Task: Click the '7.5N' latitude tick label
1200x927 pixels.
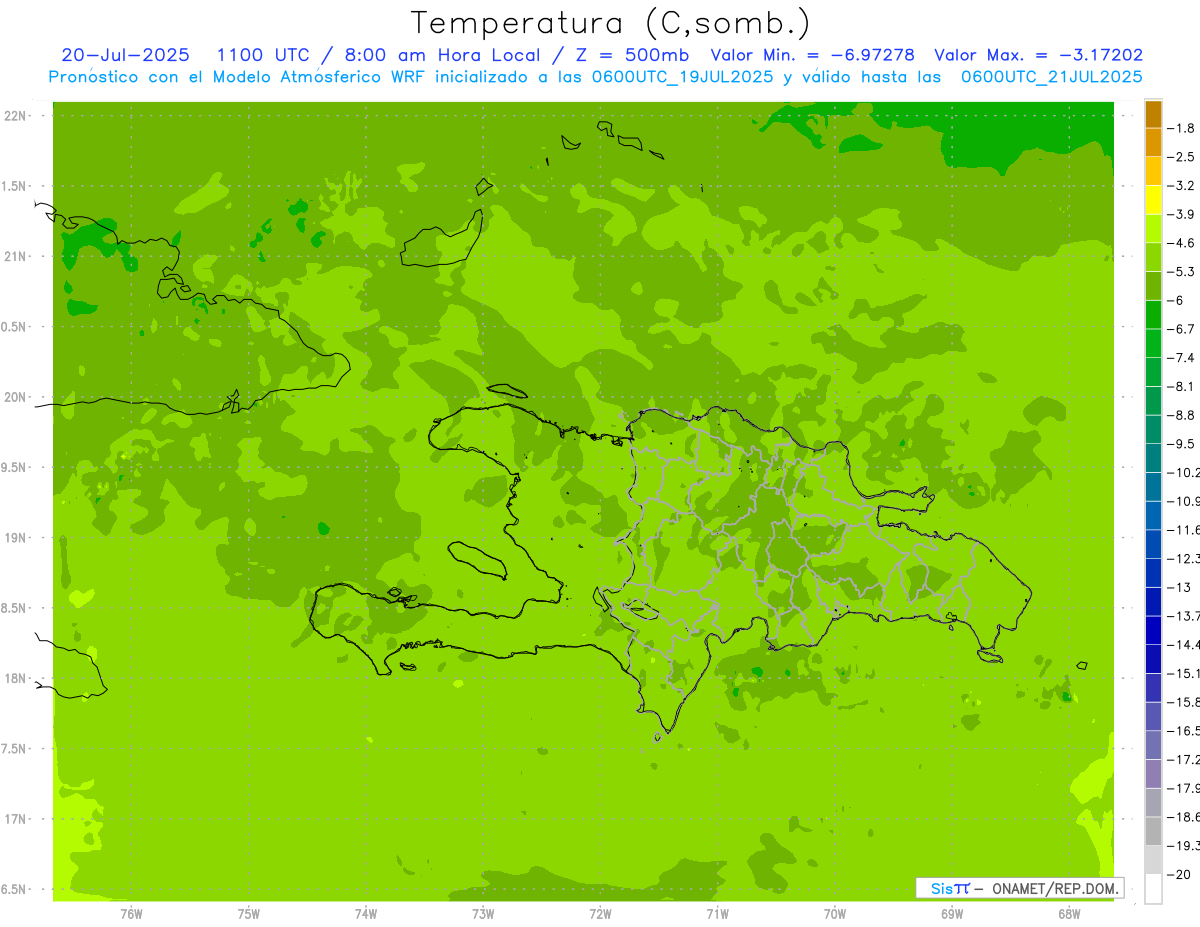Action: point(14,749)
